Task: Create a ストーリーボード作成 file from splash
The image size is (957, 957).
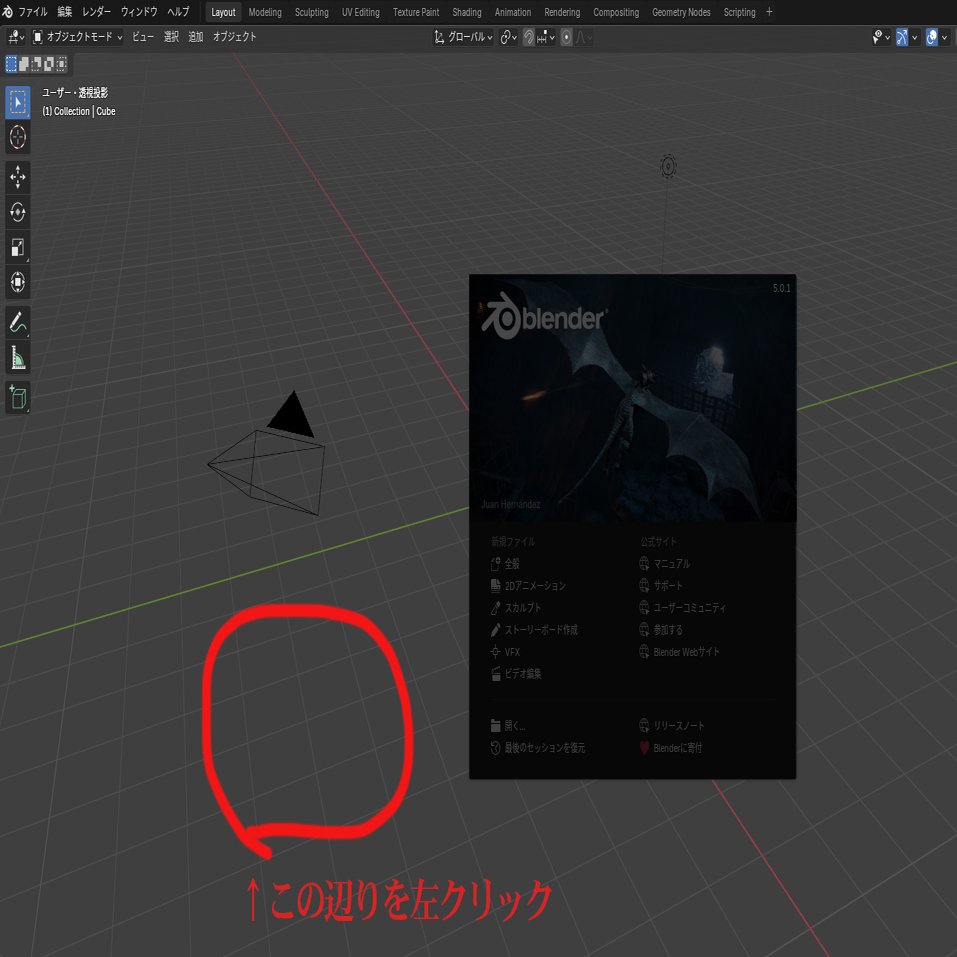Action: tap(534, 629)
